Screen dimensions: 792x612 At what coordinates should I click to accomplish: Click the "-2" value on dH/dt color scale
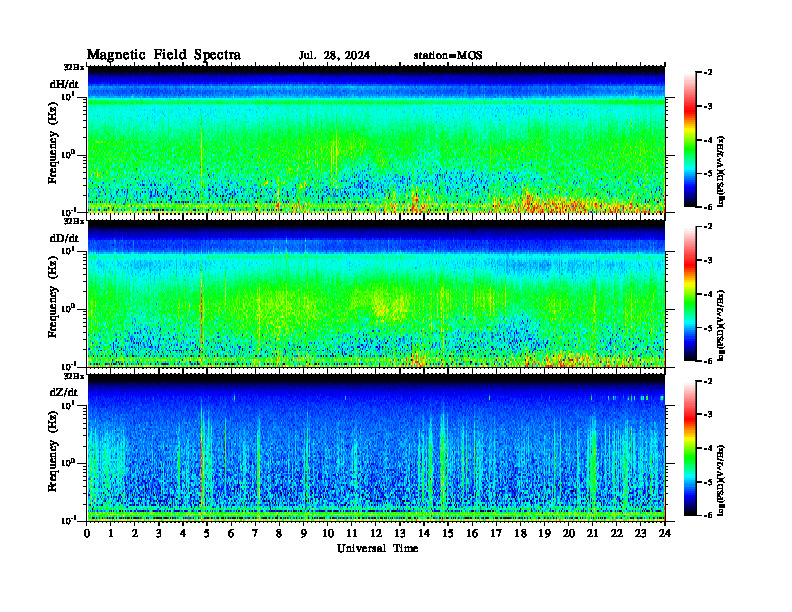click(708, 73)
